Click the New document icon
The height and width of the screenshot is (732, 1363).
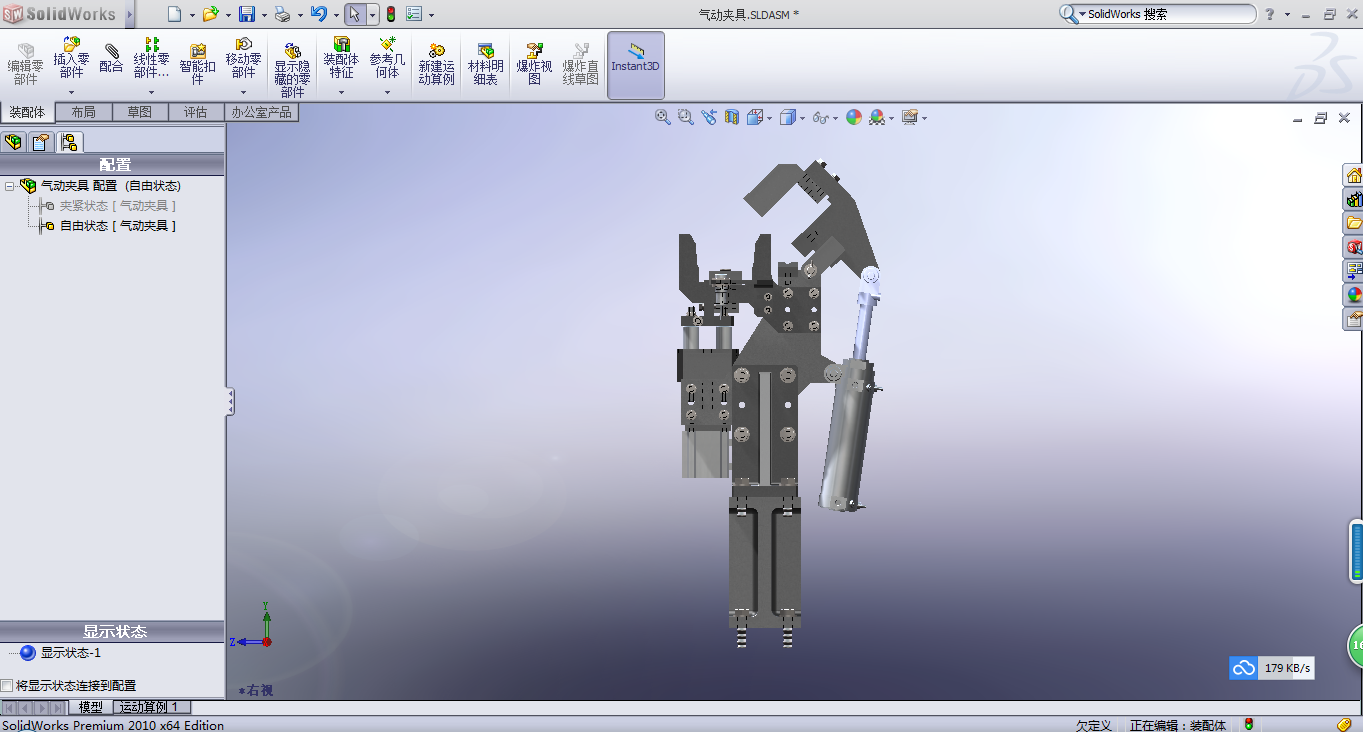175,14
